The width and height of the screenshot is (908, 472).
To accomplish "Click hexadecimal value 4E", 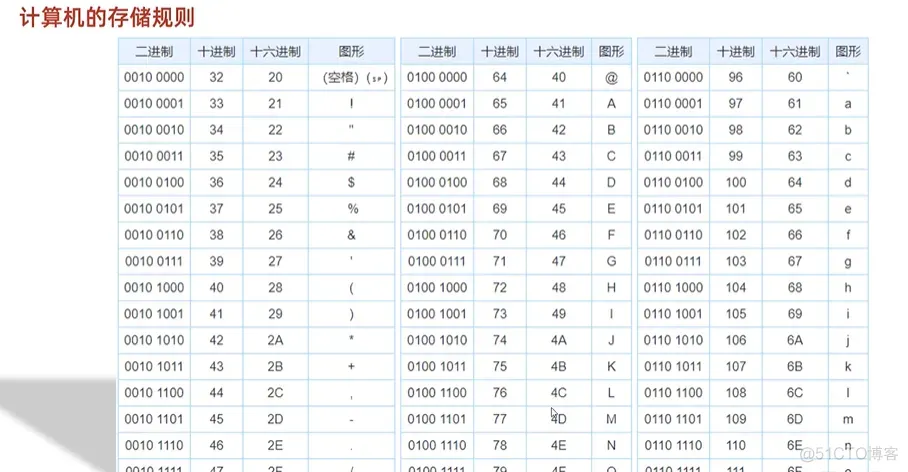I will [x=559, y=446].
